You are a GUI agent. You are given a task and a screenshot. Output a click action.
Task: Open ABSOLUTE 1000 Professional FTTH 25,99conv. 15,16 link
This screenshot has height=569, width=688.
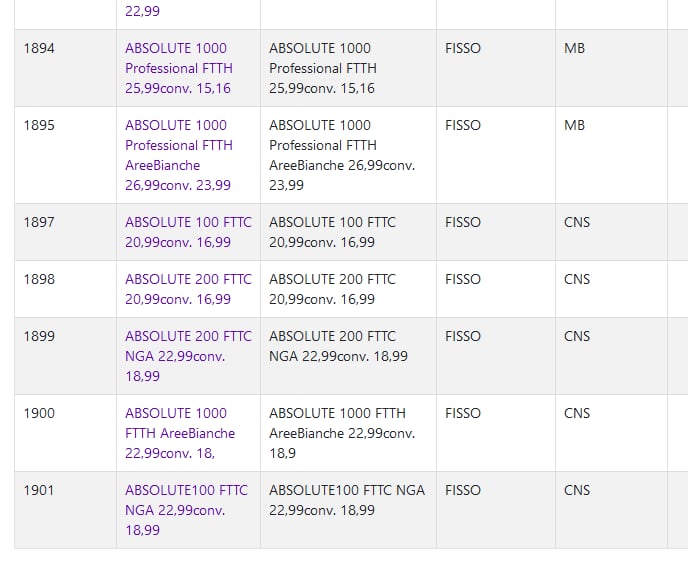[x=179, y=68]
